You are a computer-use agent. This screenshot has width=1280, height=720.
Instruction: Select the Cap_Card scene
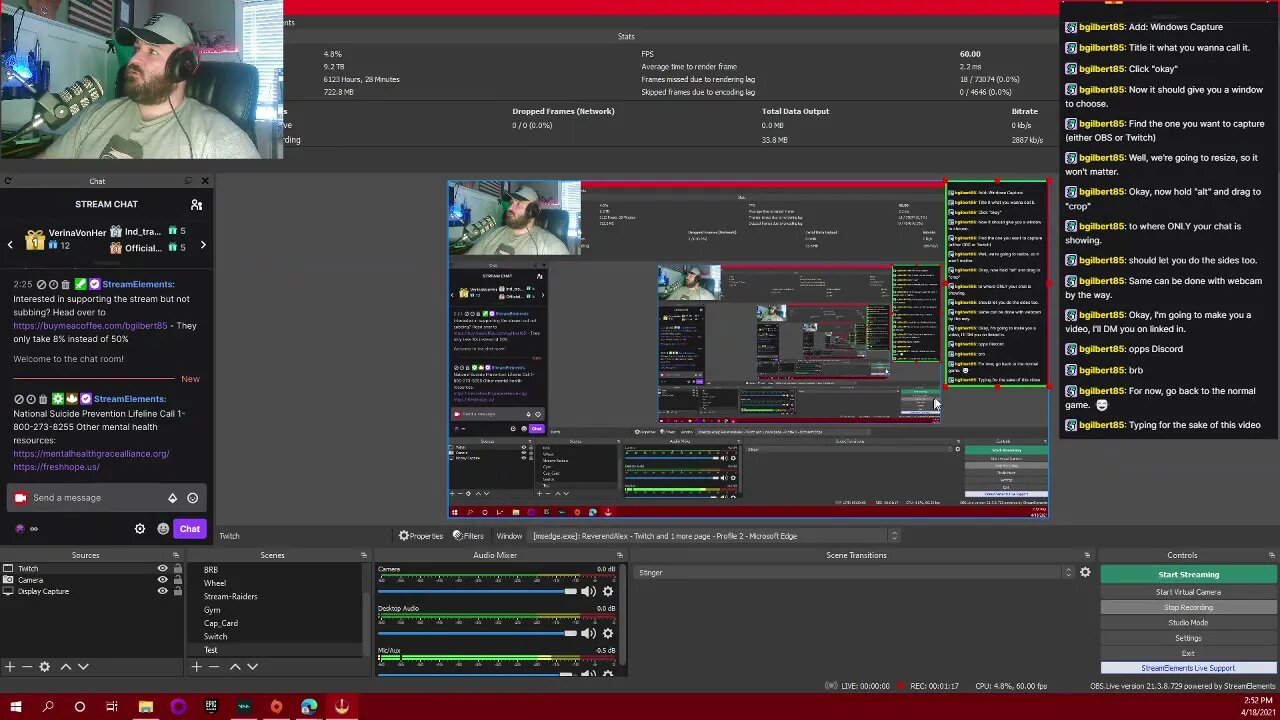point(221,623)
